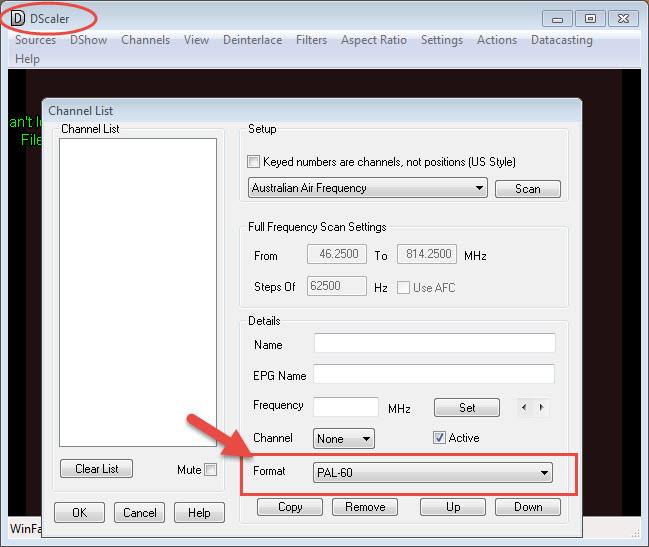Enable keyed numbers are channels checkbox
The image size is (649, 547).
click(x=253, y=161)
